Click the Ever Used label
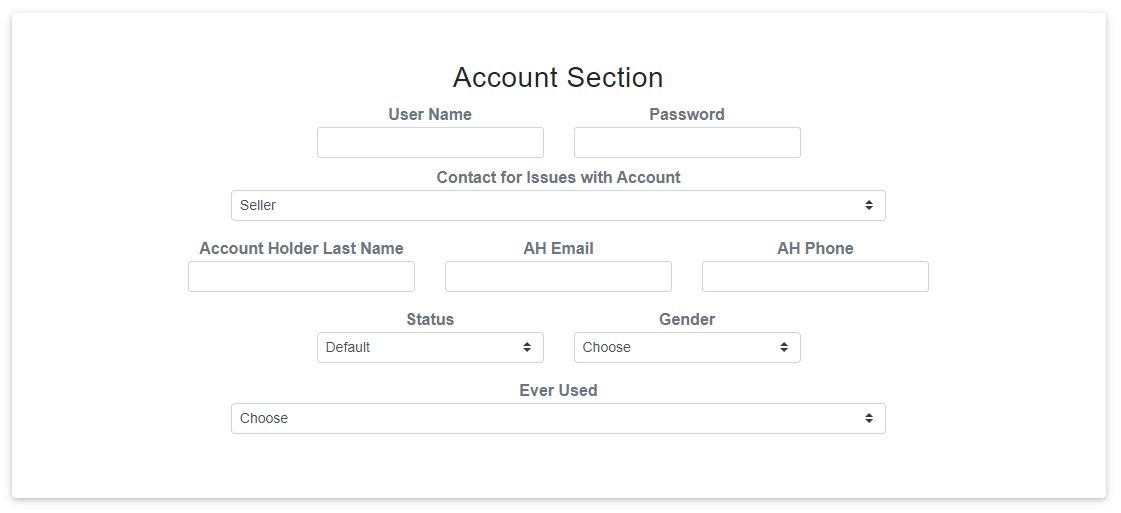1121x513 pixels. coord(558,390)
